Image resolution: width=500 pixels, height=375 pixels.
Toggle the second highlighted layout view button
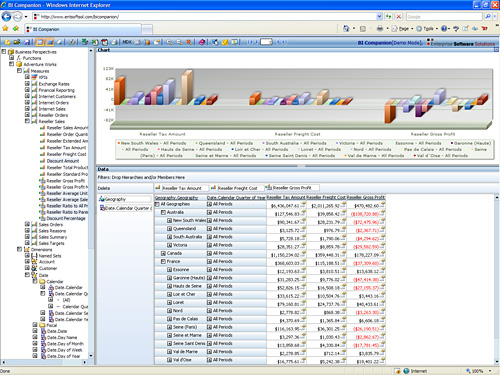[x=50, y=42]
